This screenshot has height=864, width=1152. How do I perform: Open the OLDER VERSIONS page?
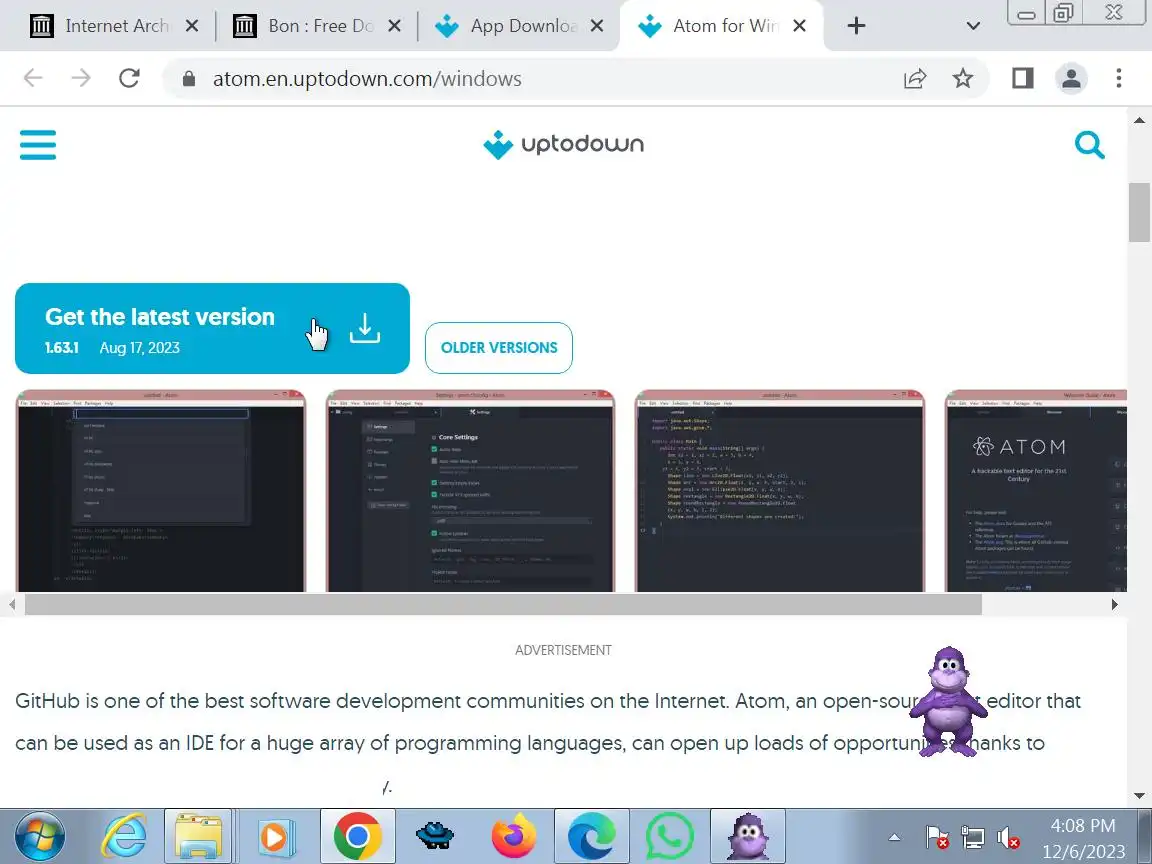coord(499,348)
